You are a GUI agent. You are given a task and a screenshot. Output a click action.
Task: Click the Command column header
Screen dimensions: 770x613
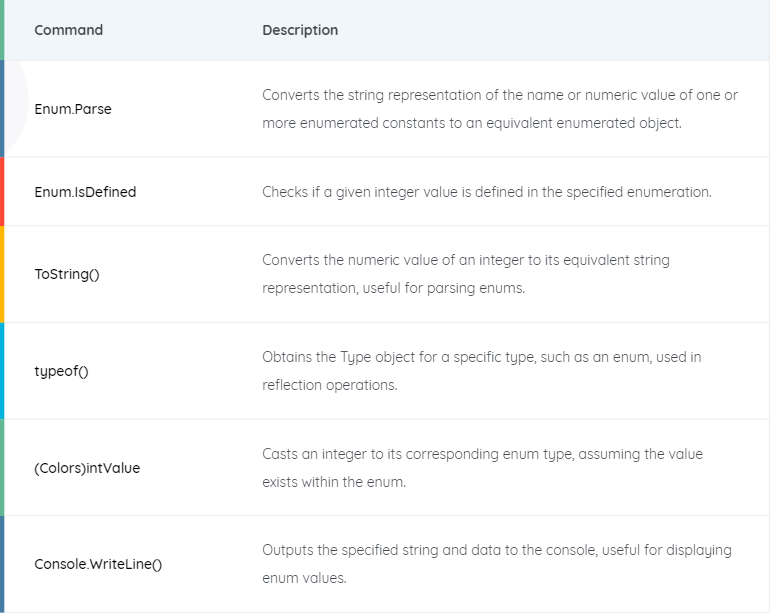point(68,30)
